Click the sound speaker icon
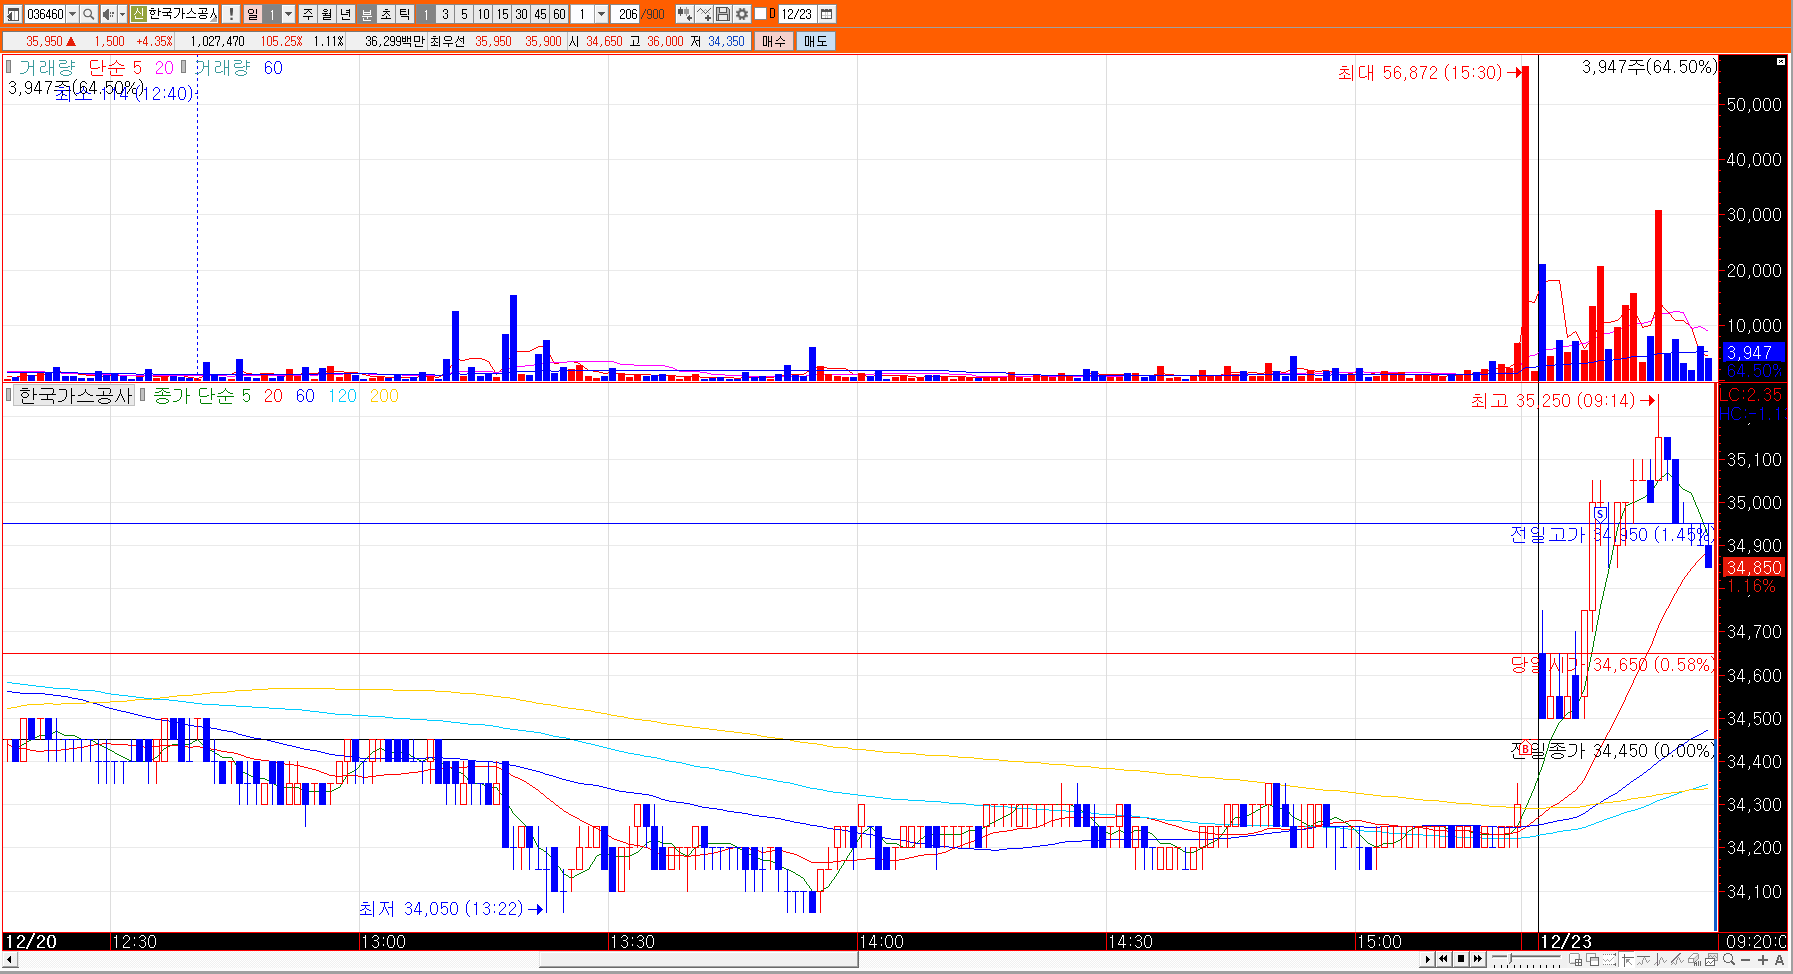 tap(108, 14)
